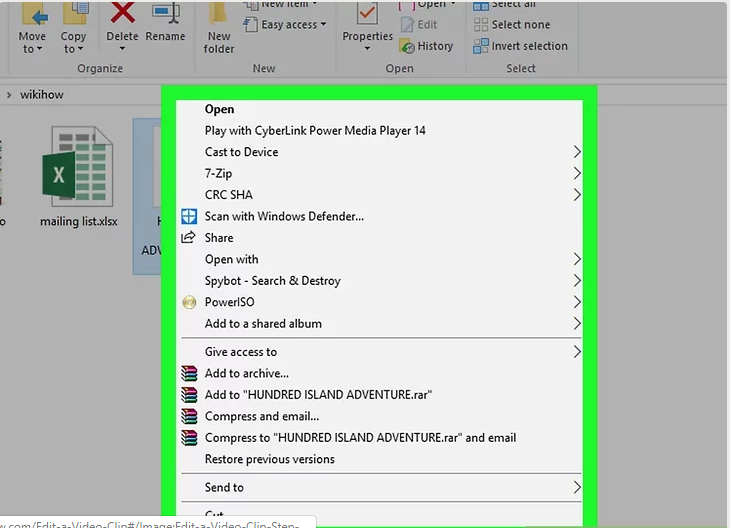Click WinRAR icon beside Compress and email

pyautogui.click(x=189, y=416)
